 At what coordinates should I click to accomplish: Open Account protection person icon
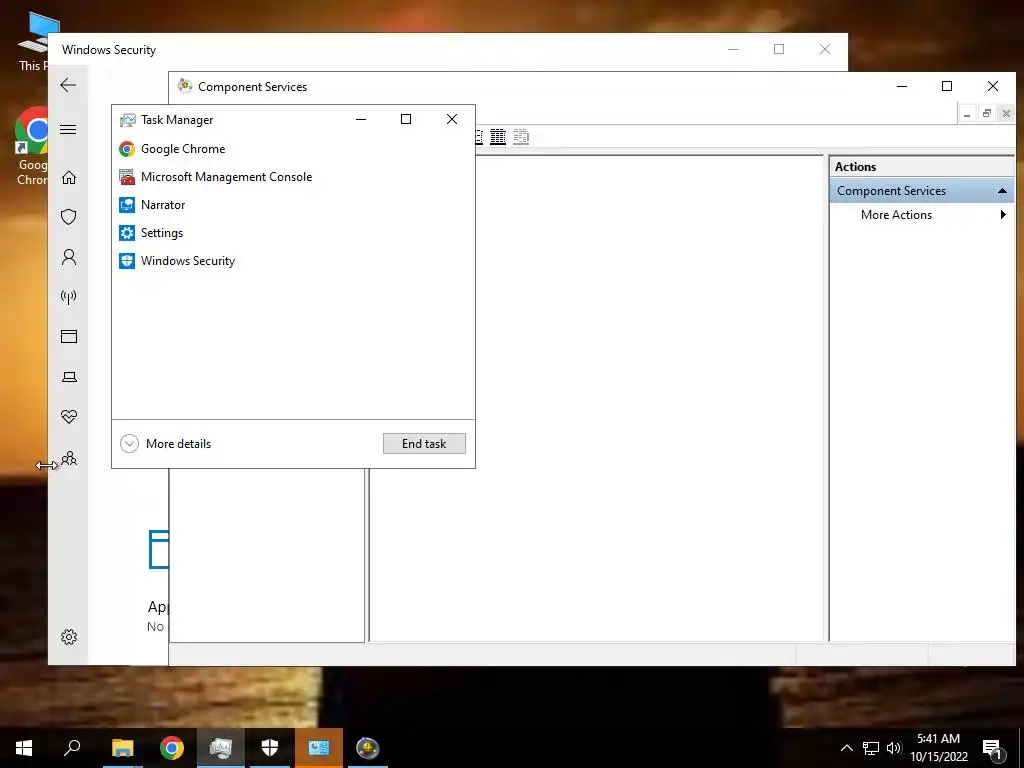click(69, 257)
